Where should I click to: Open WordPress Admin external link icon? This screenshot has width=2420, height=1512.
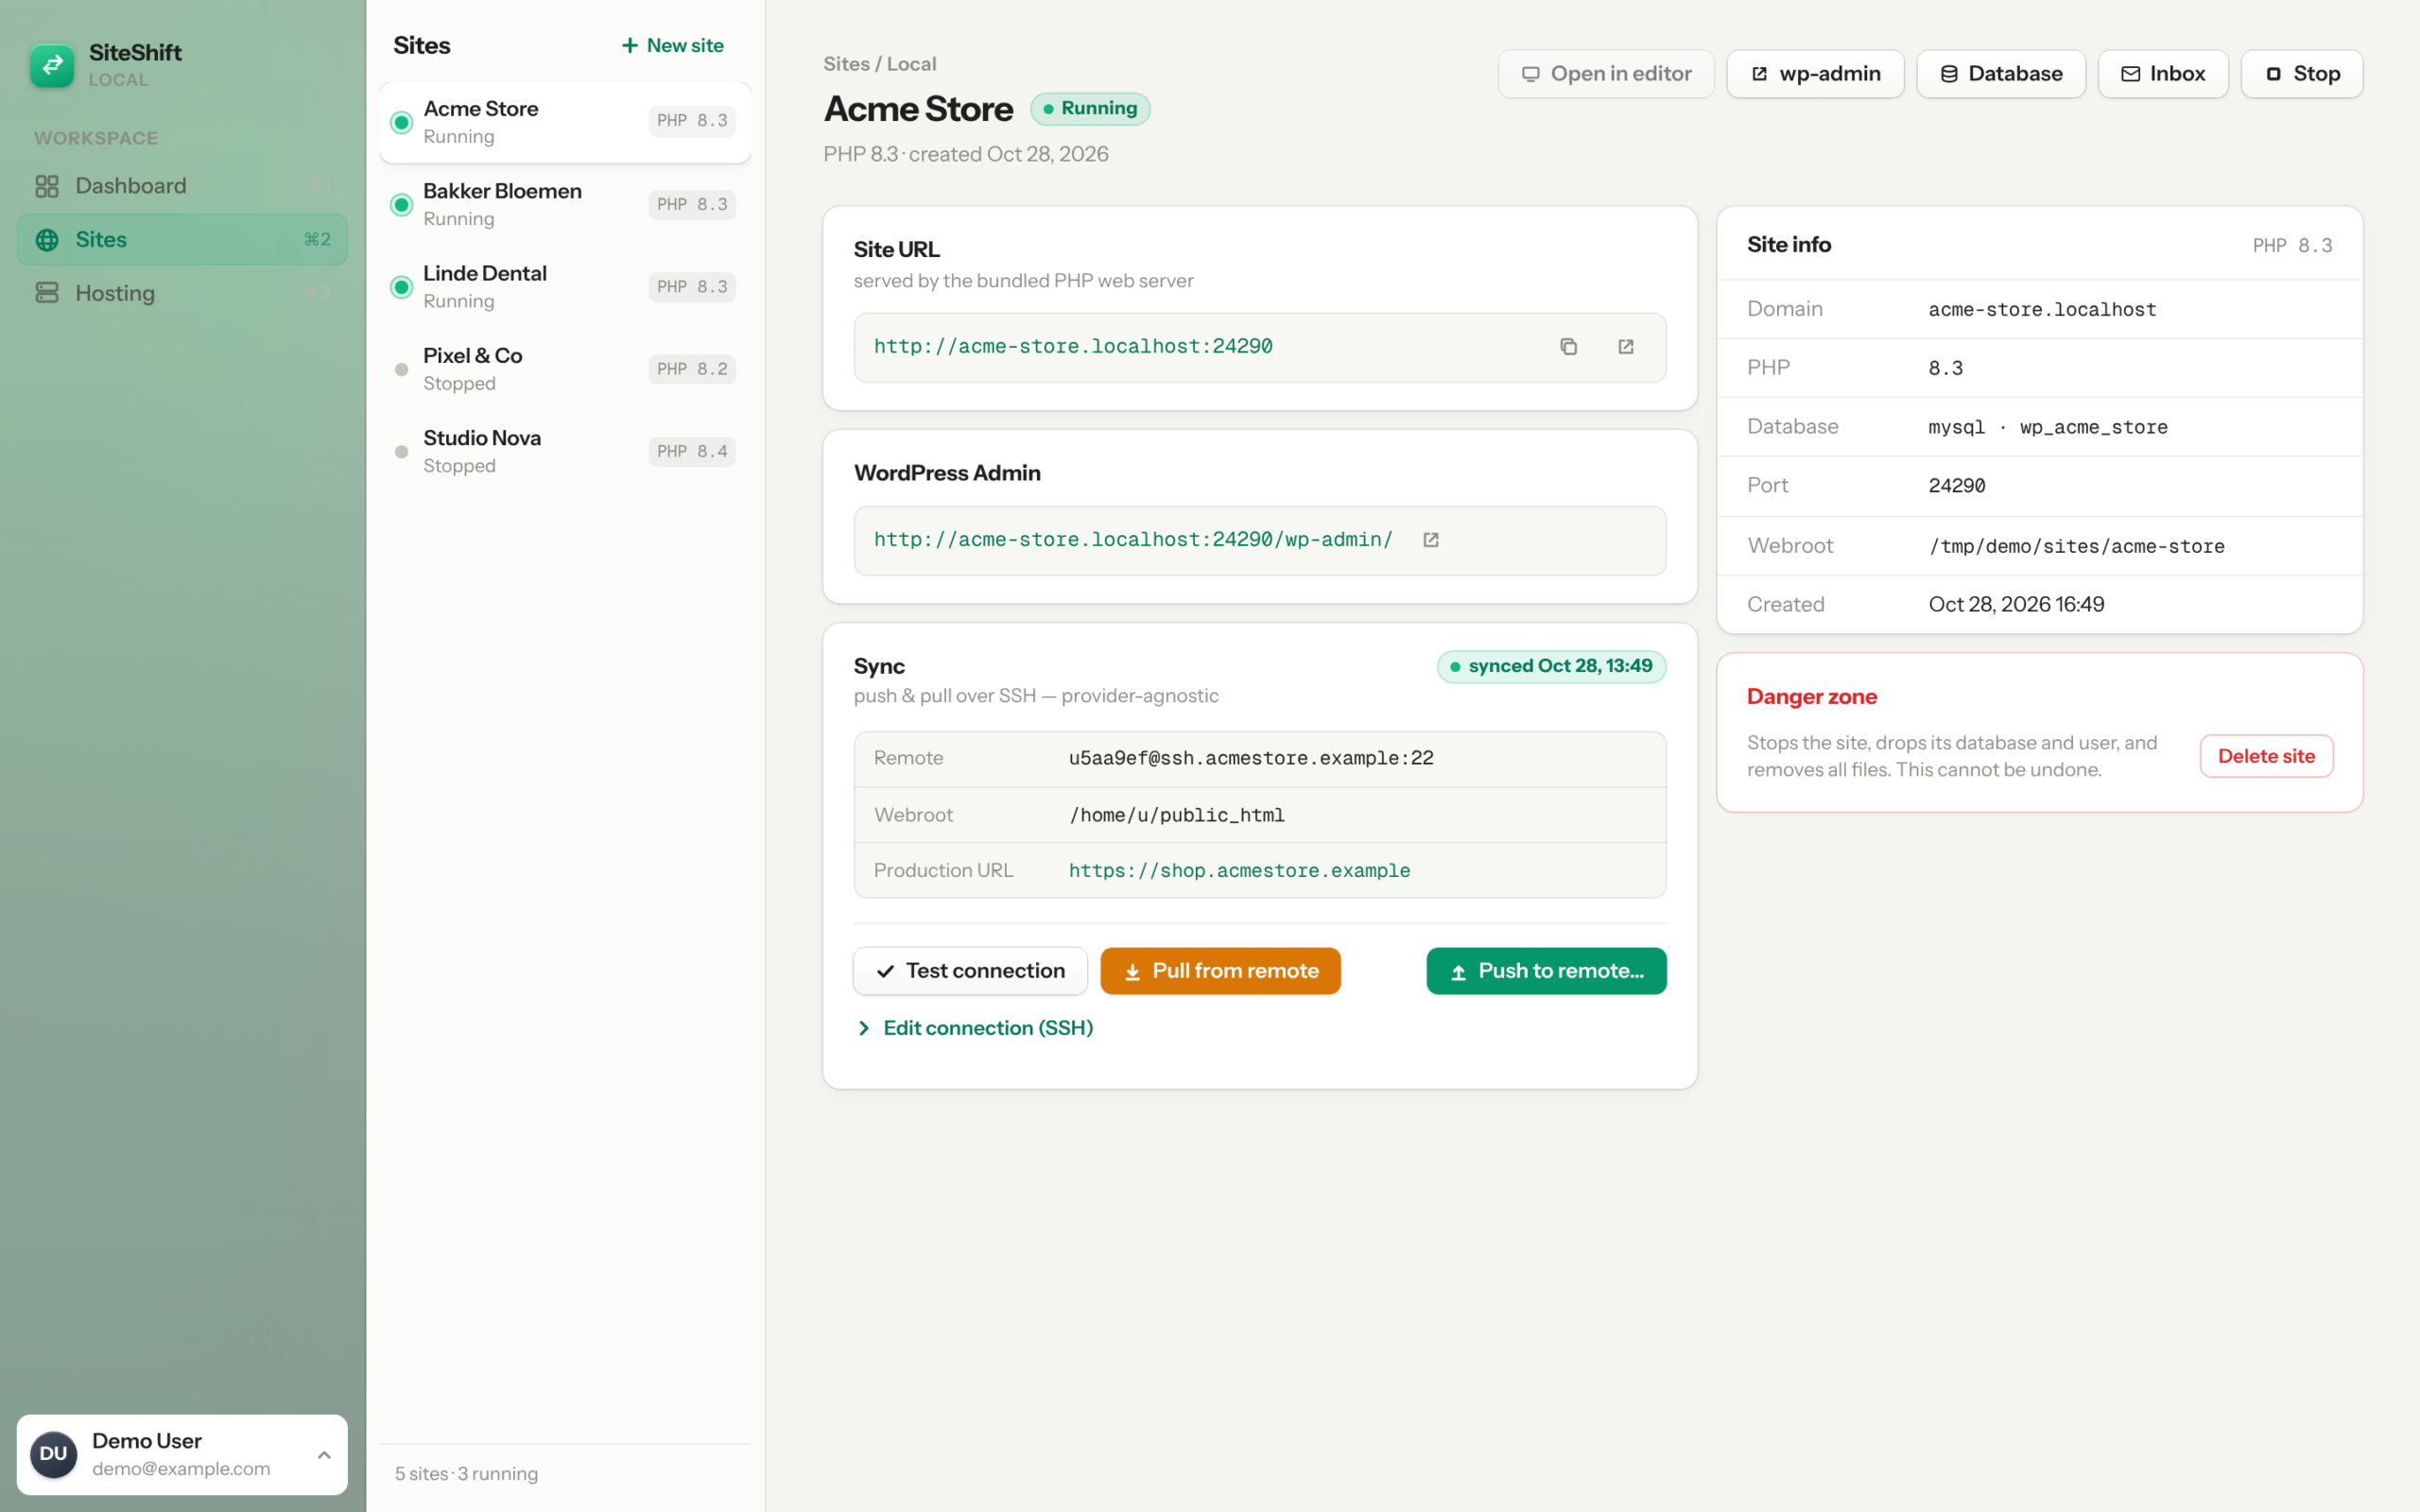point(1431,540)
